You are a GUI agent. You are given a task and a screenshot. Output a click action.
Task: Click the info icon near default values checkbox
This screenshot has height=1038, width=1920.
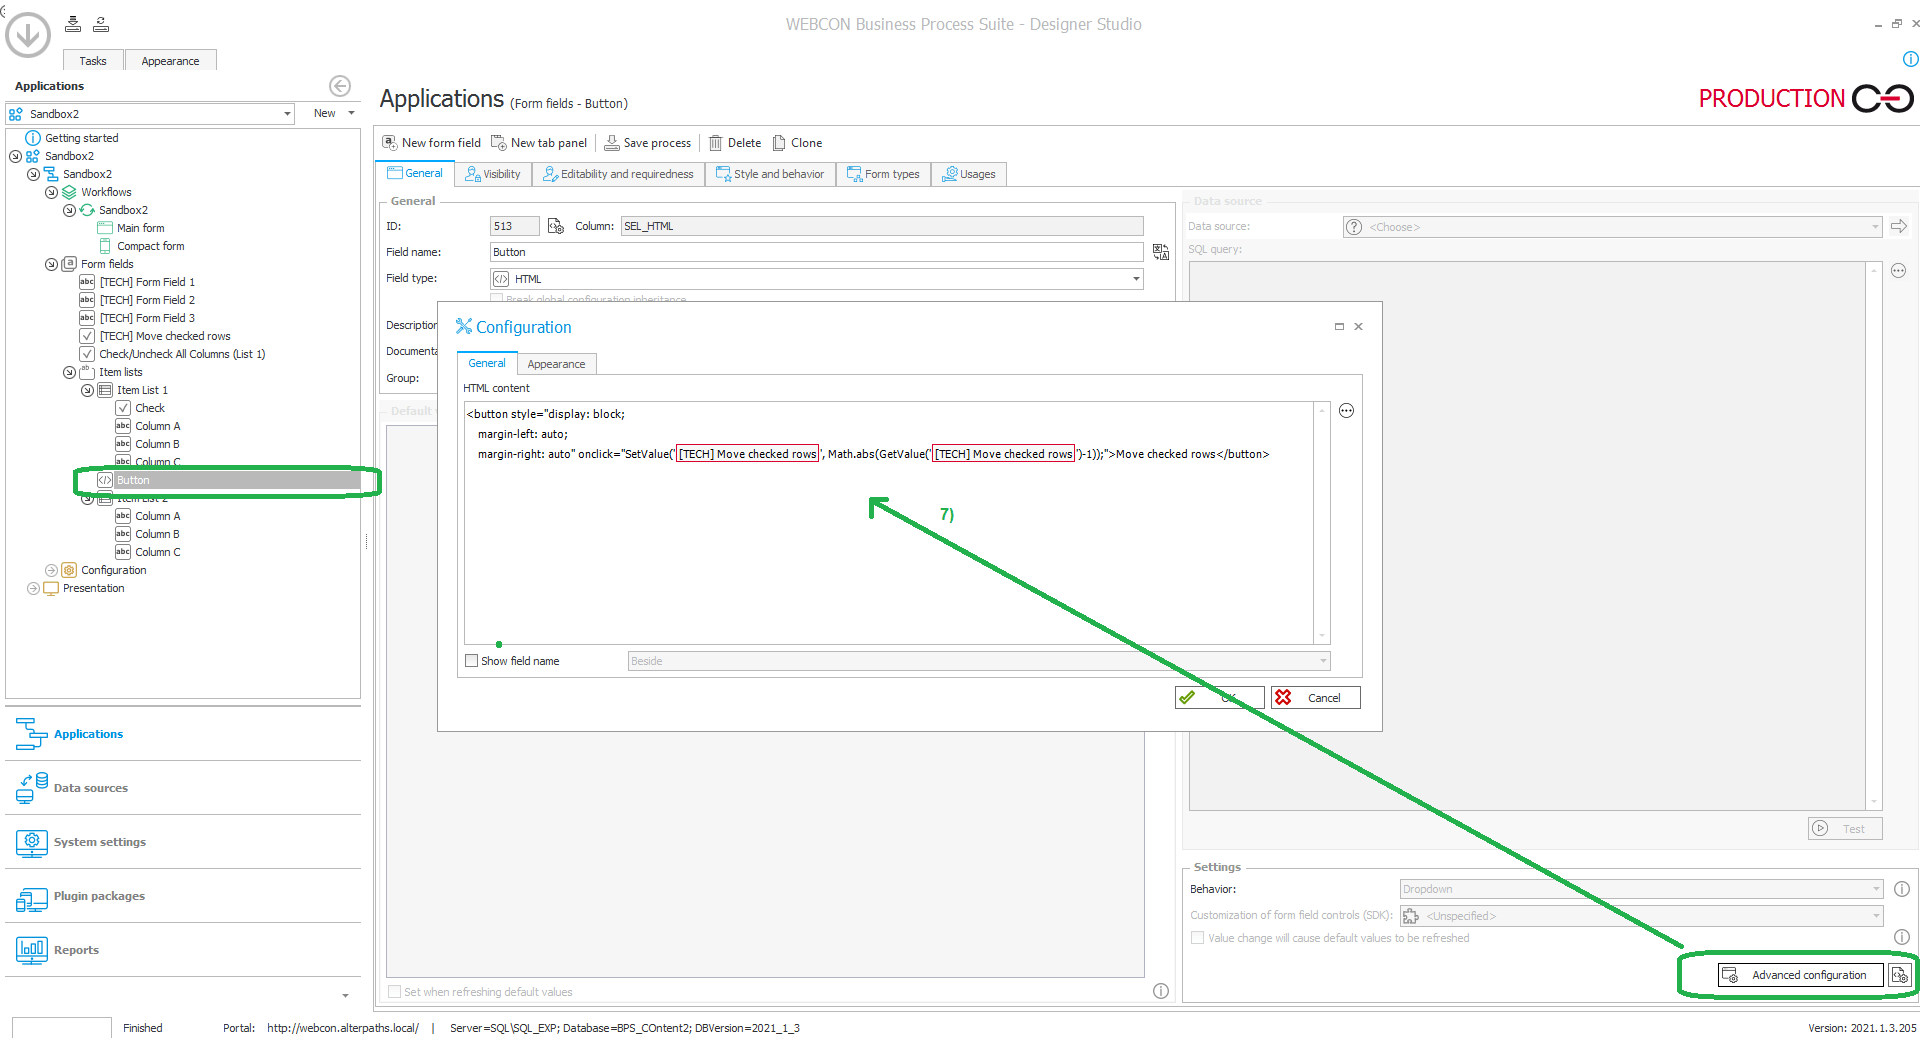1161,991
